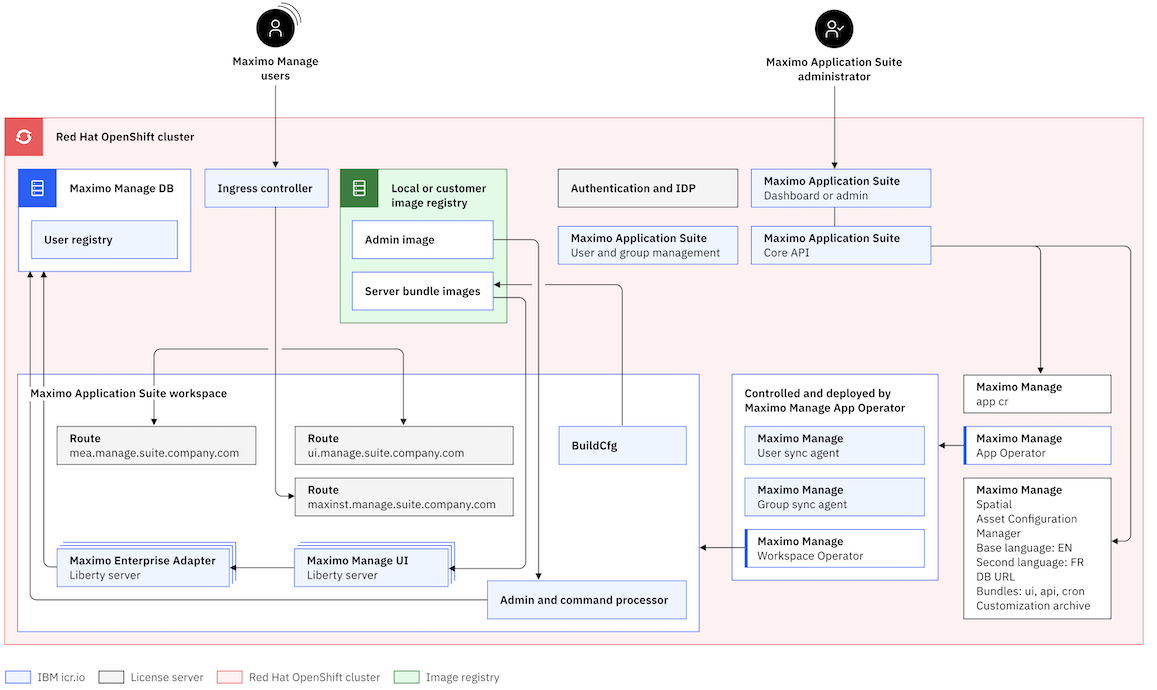Image resolution: width=1157 pixels, height=690 pixels.
Task: Click the Maximo Application Suite administrator icon
Action: 834,29
